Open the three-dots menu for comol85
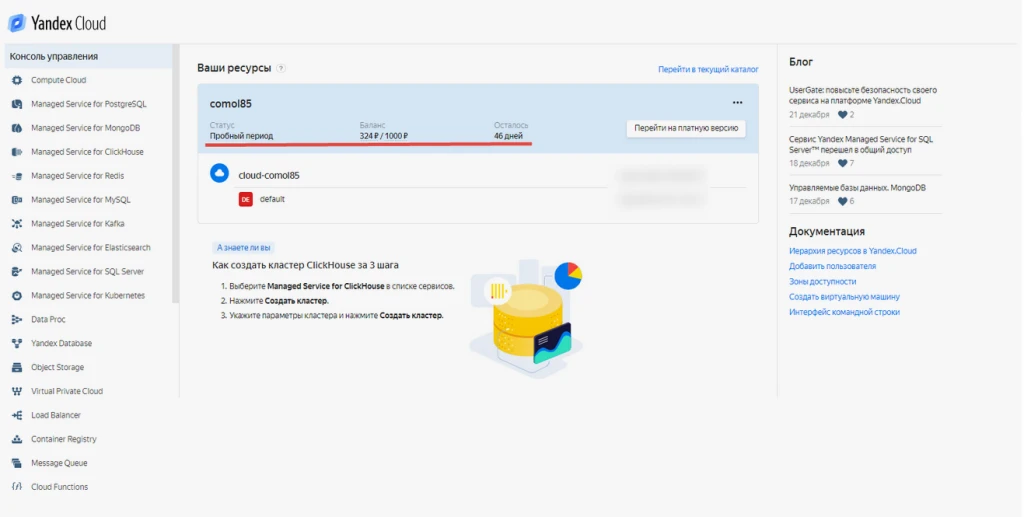 tap(737, 102)
